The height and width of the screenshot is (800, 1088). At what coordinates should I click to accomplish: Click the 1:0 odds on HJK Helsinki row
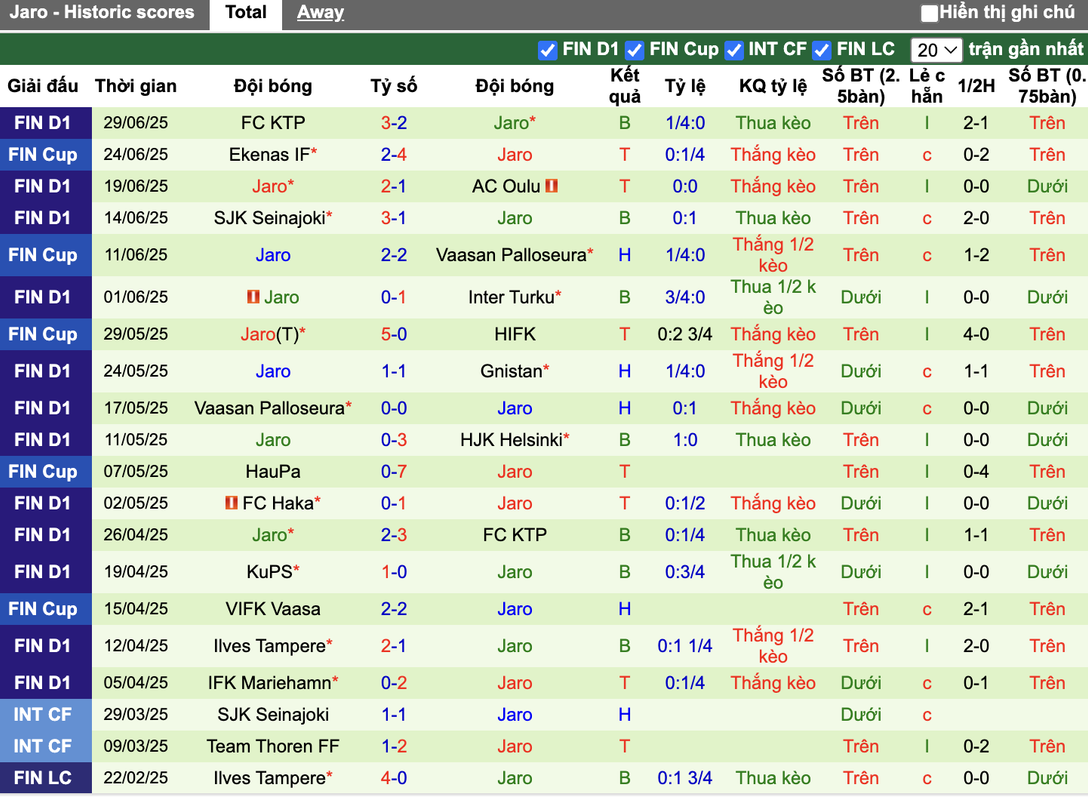[x=685, y=440]
